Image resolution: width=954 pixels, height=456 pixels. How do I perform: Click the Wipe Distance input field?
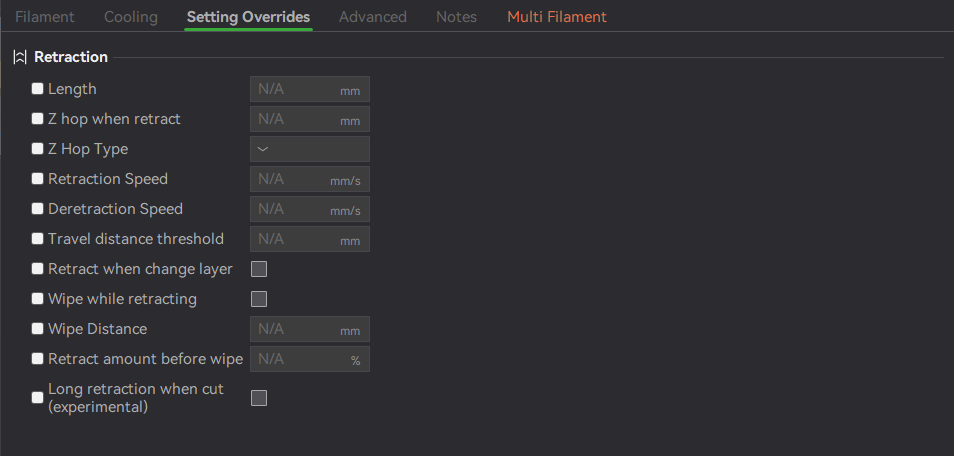pyautogui.click(x=310, y=329)
